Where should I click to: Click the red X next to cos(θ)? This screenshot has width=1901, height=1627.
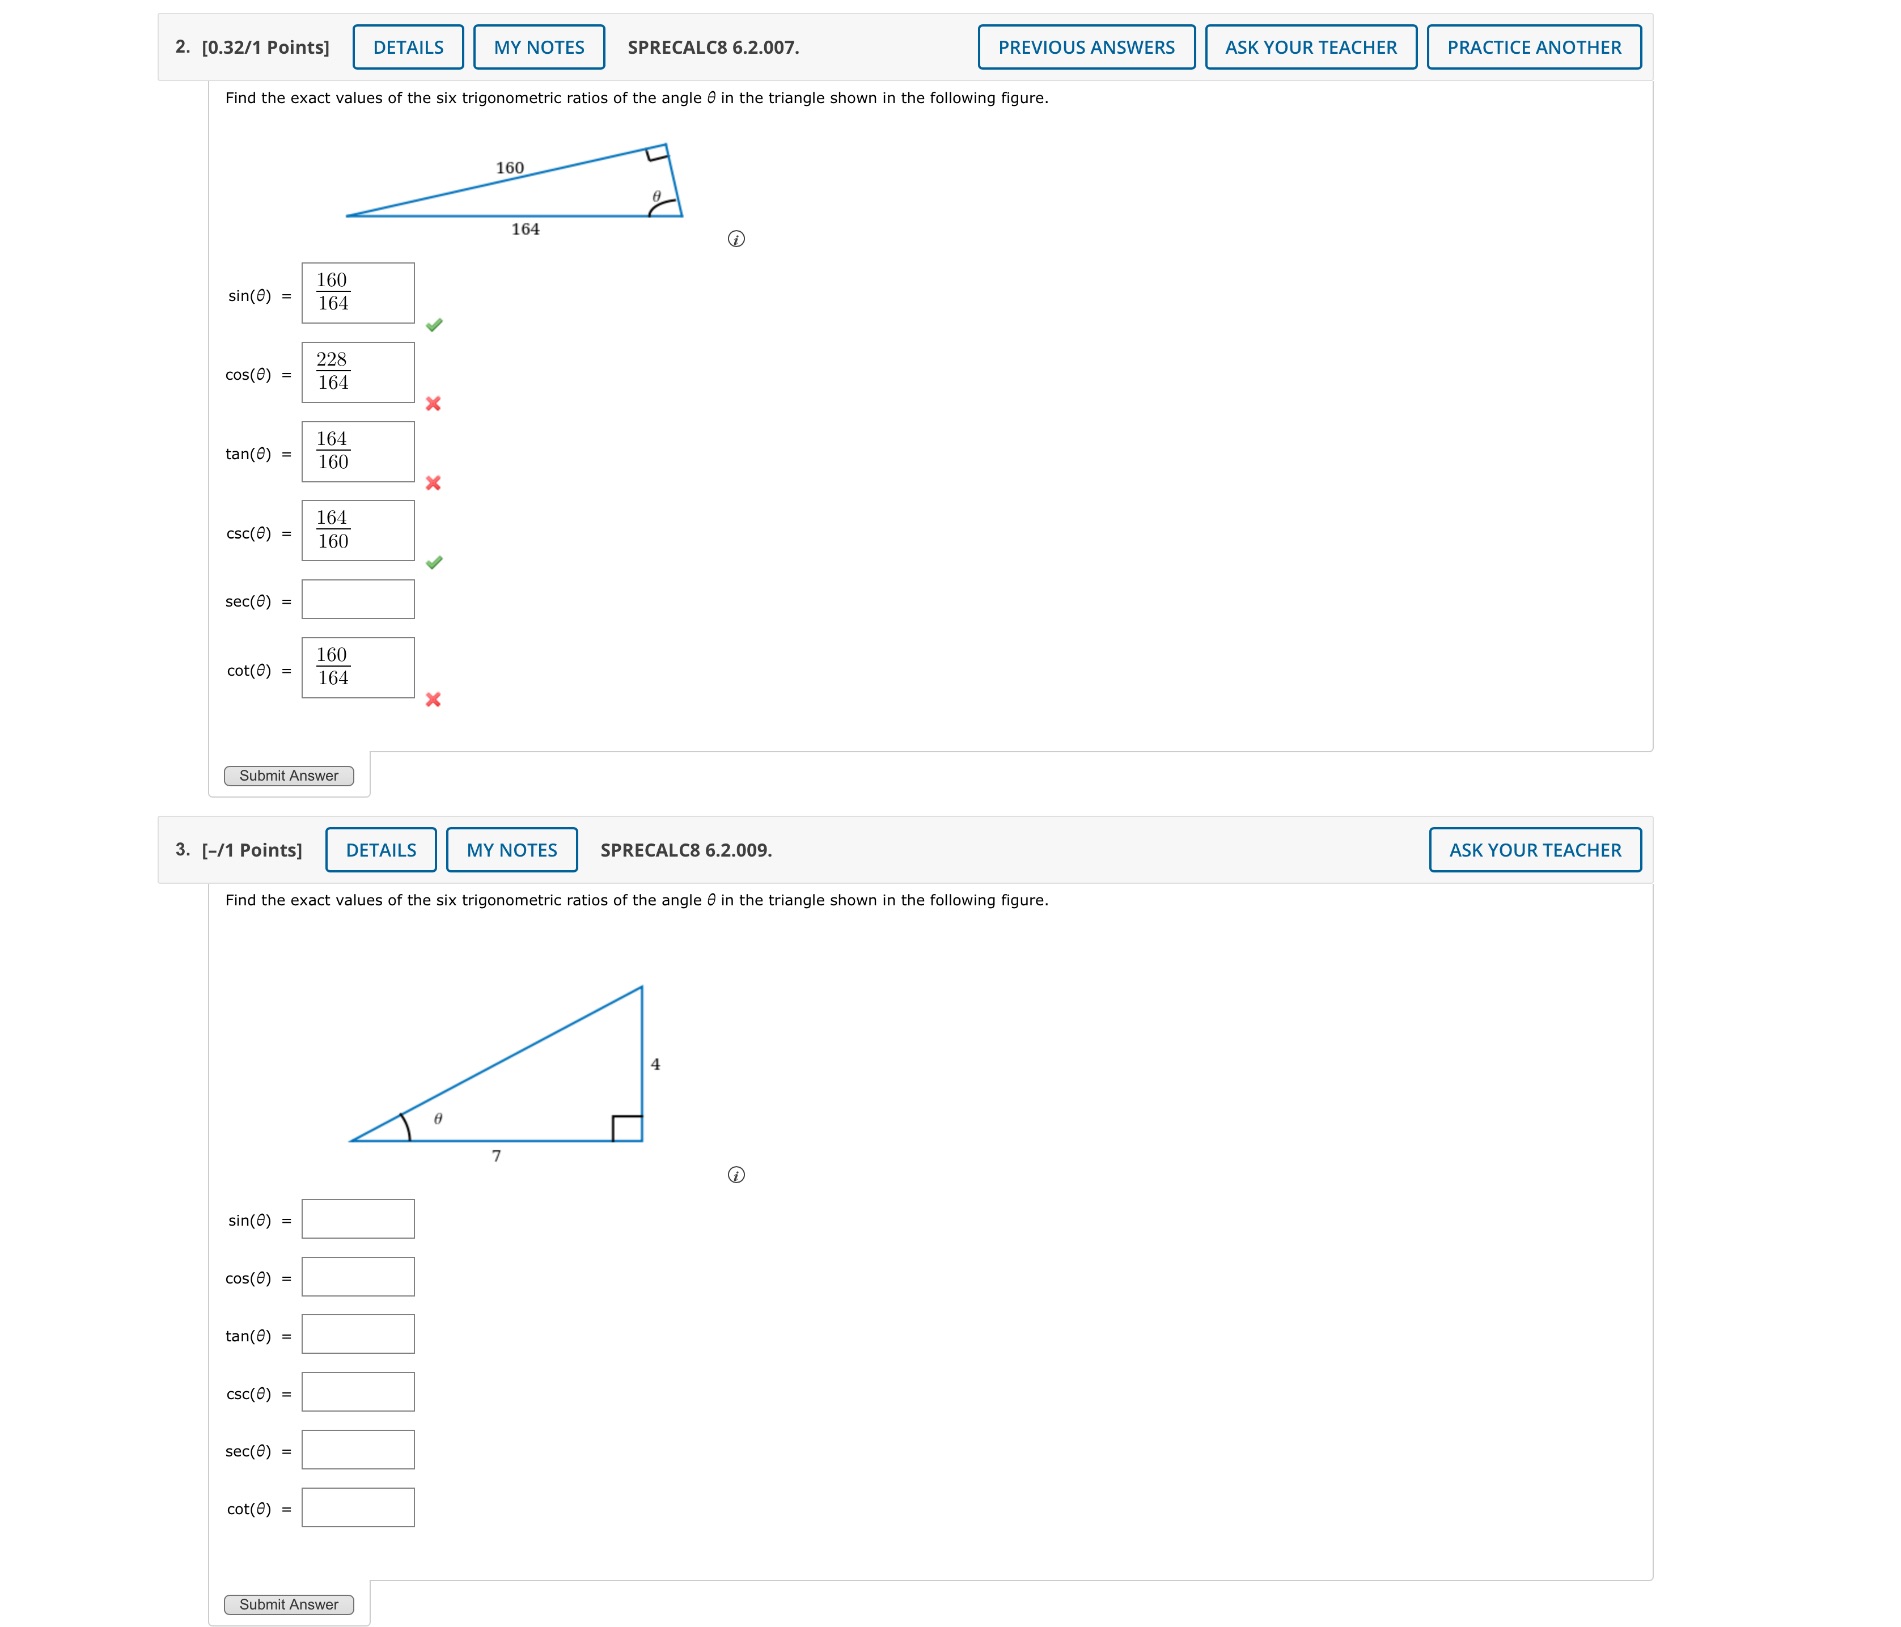tap(433, 404)
